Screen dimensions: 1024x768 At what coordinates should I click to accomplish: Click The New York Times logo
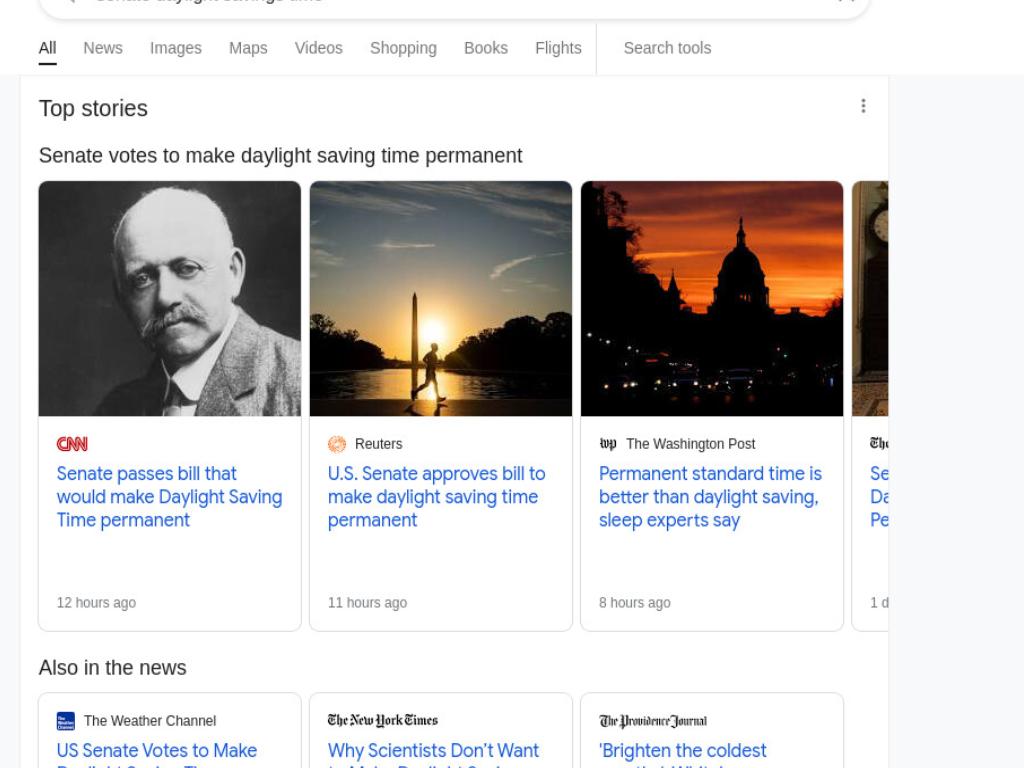(383, 720)
